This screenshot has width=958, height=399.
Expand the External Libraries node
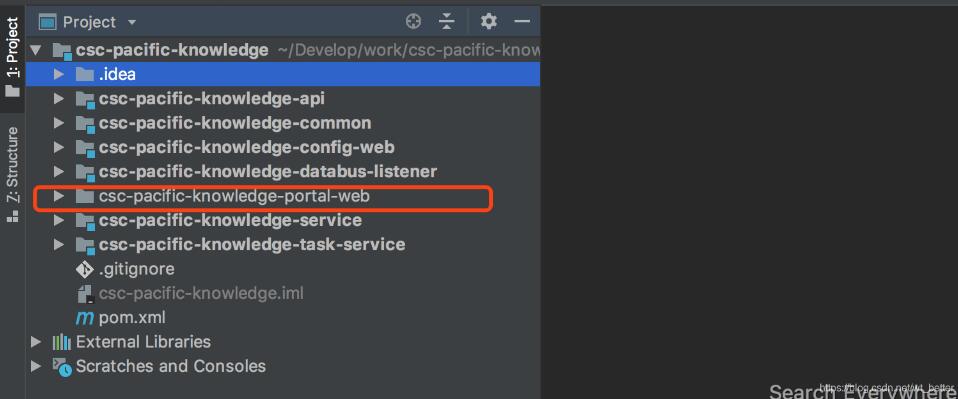[36, 342]
